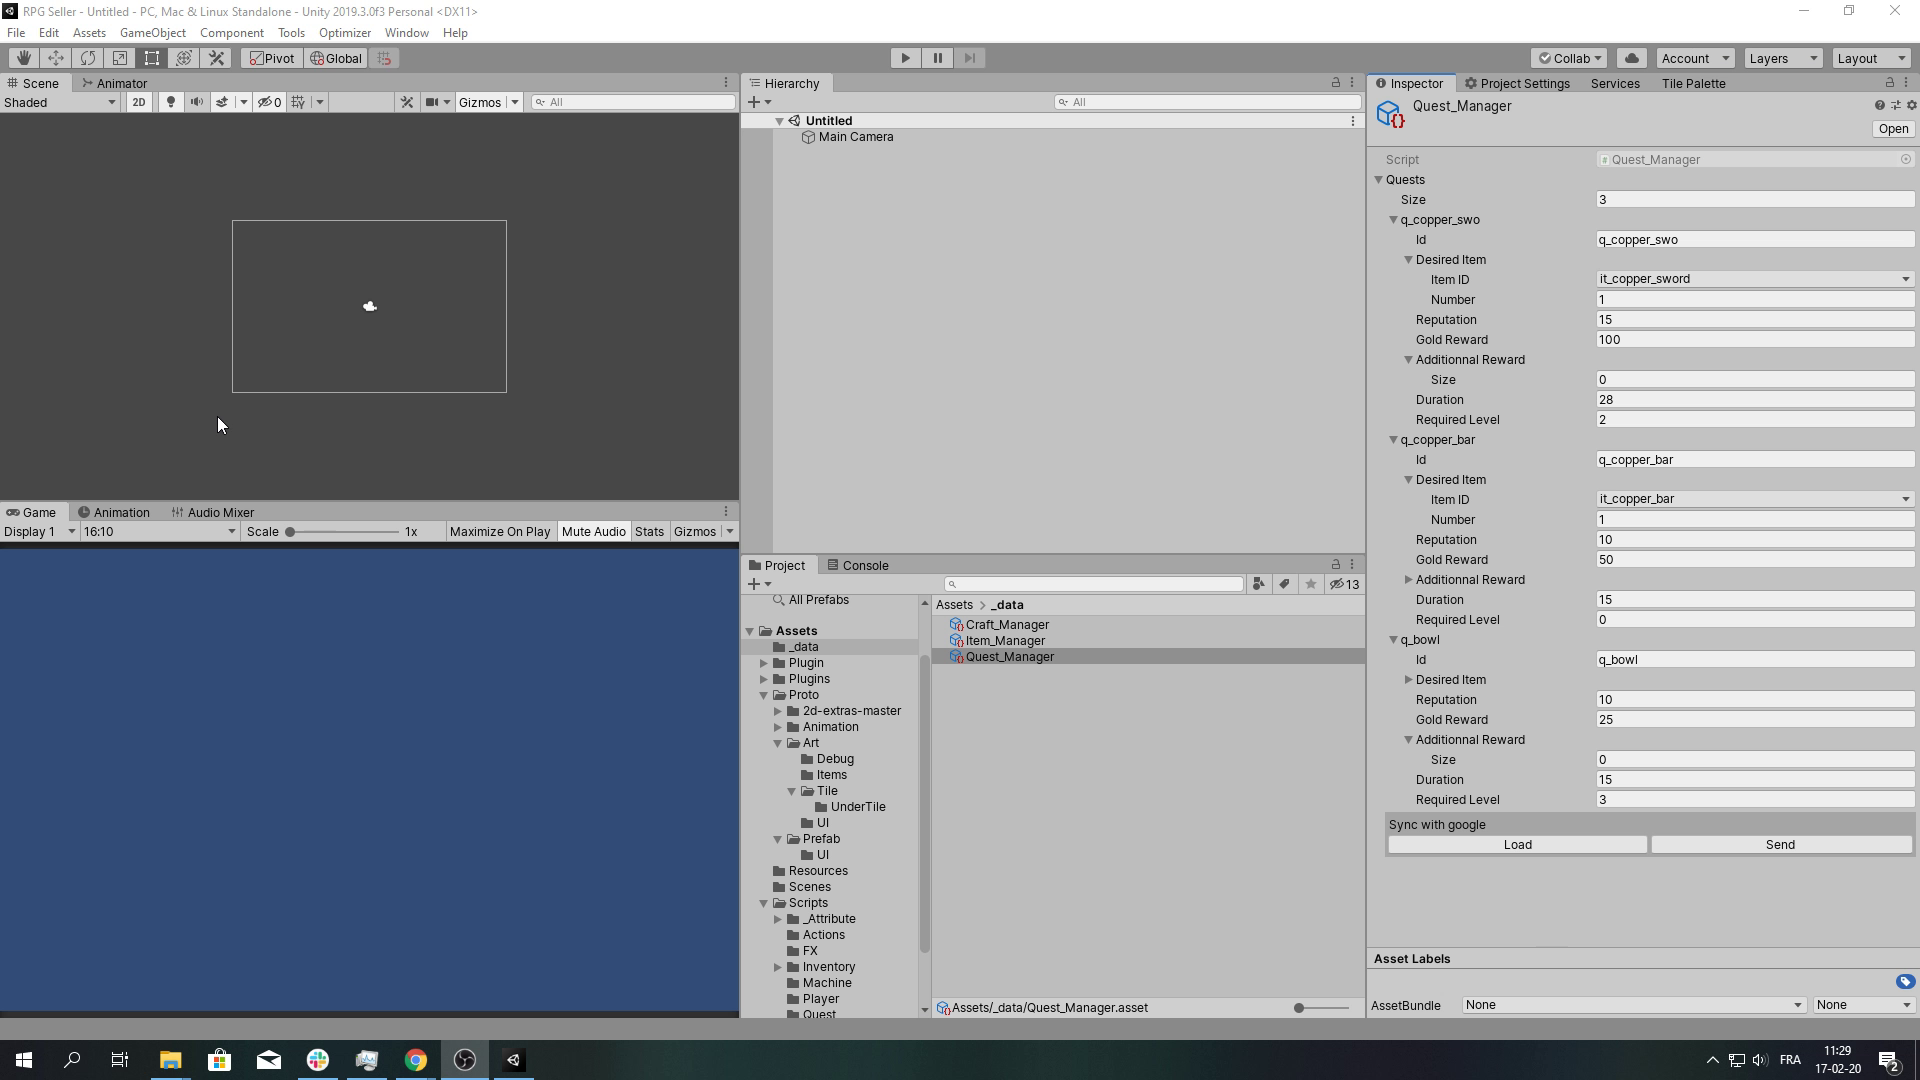Click the Step frame button
Screen dimensions: 1920x1080
(x=970, y=58)
